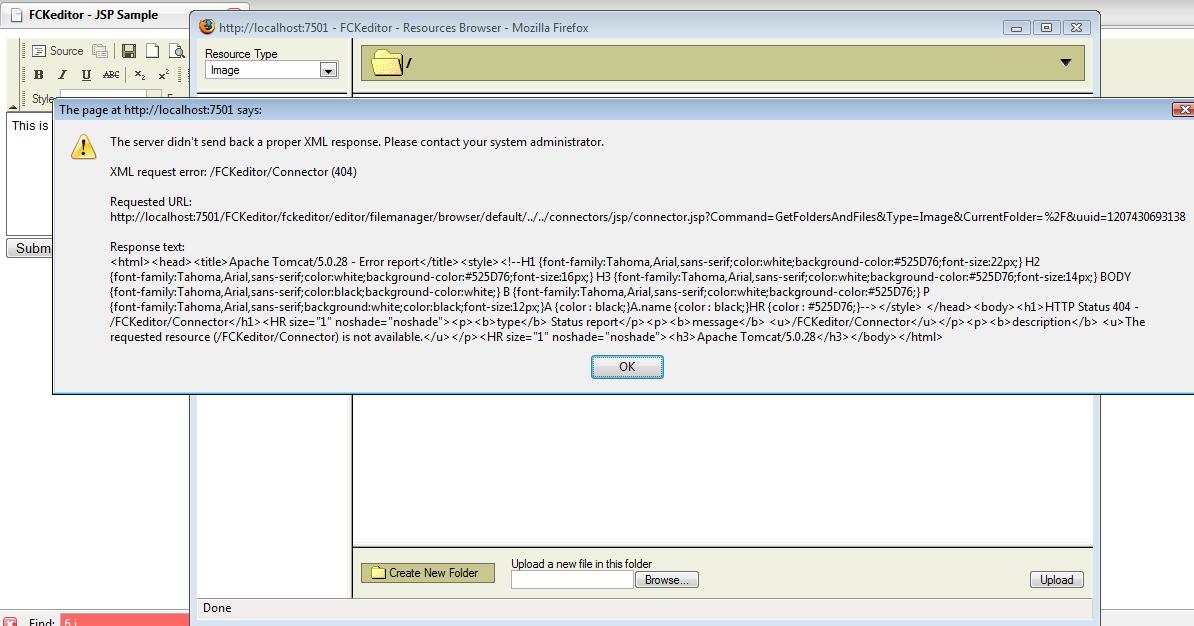Apply Superscript formatting

pyautogui.click(x=164, y=75)
